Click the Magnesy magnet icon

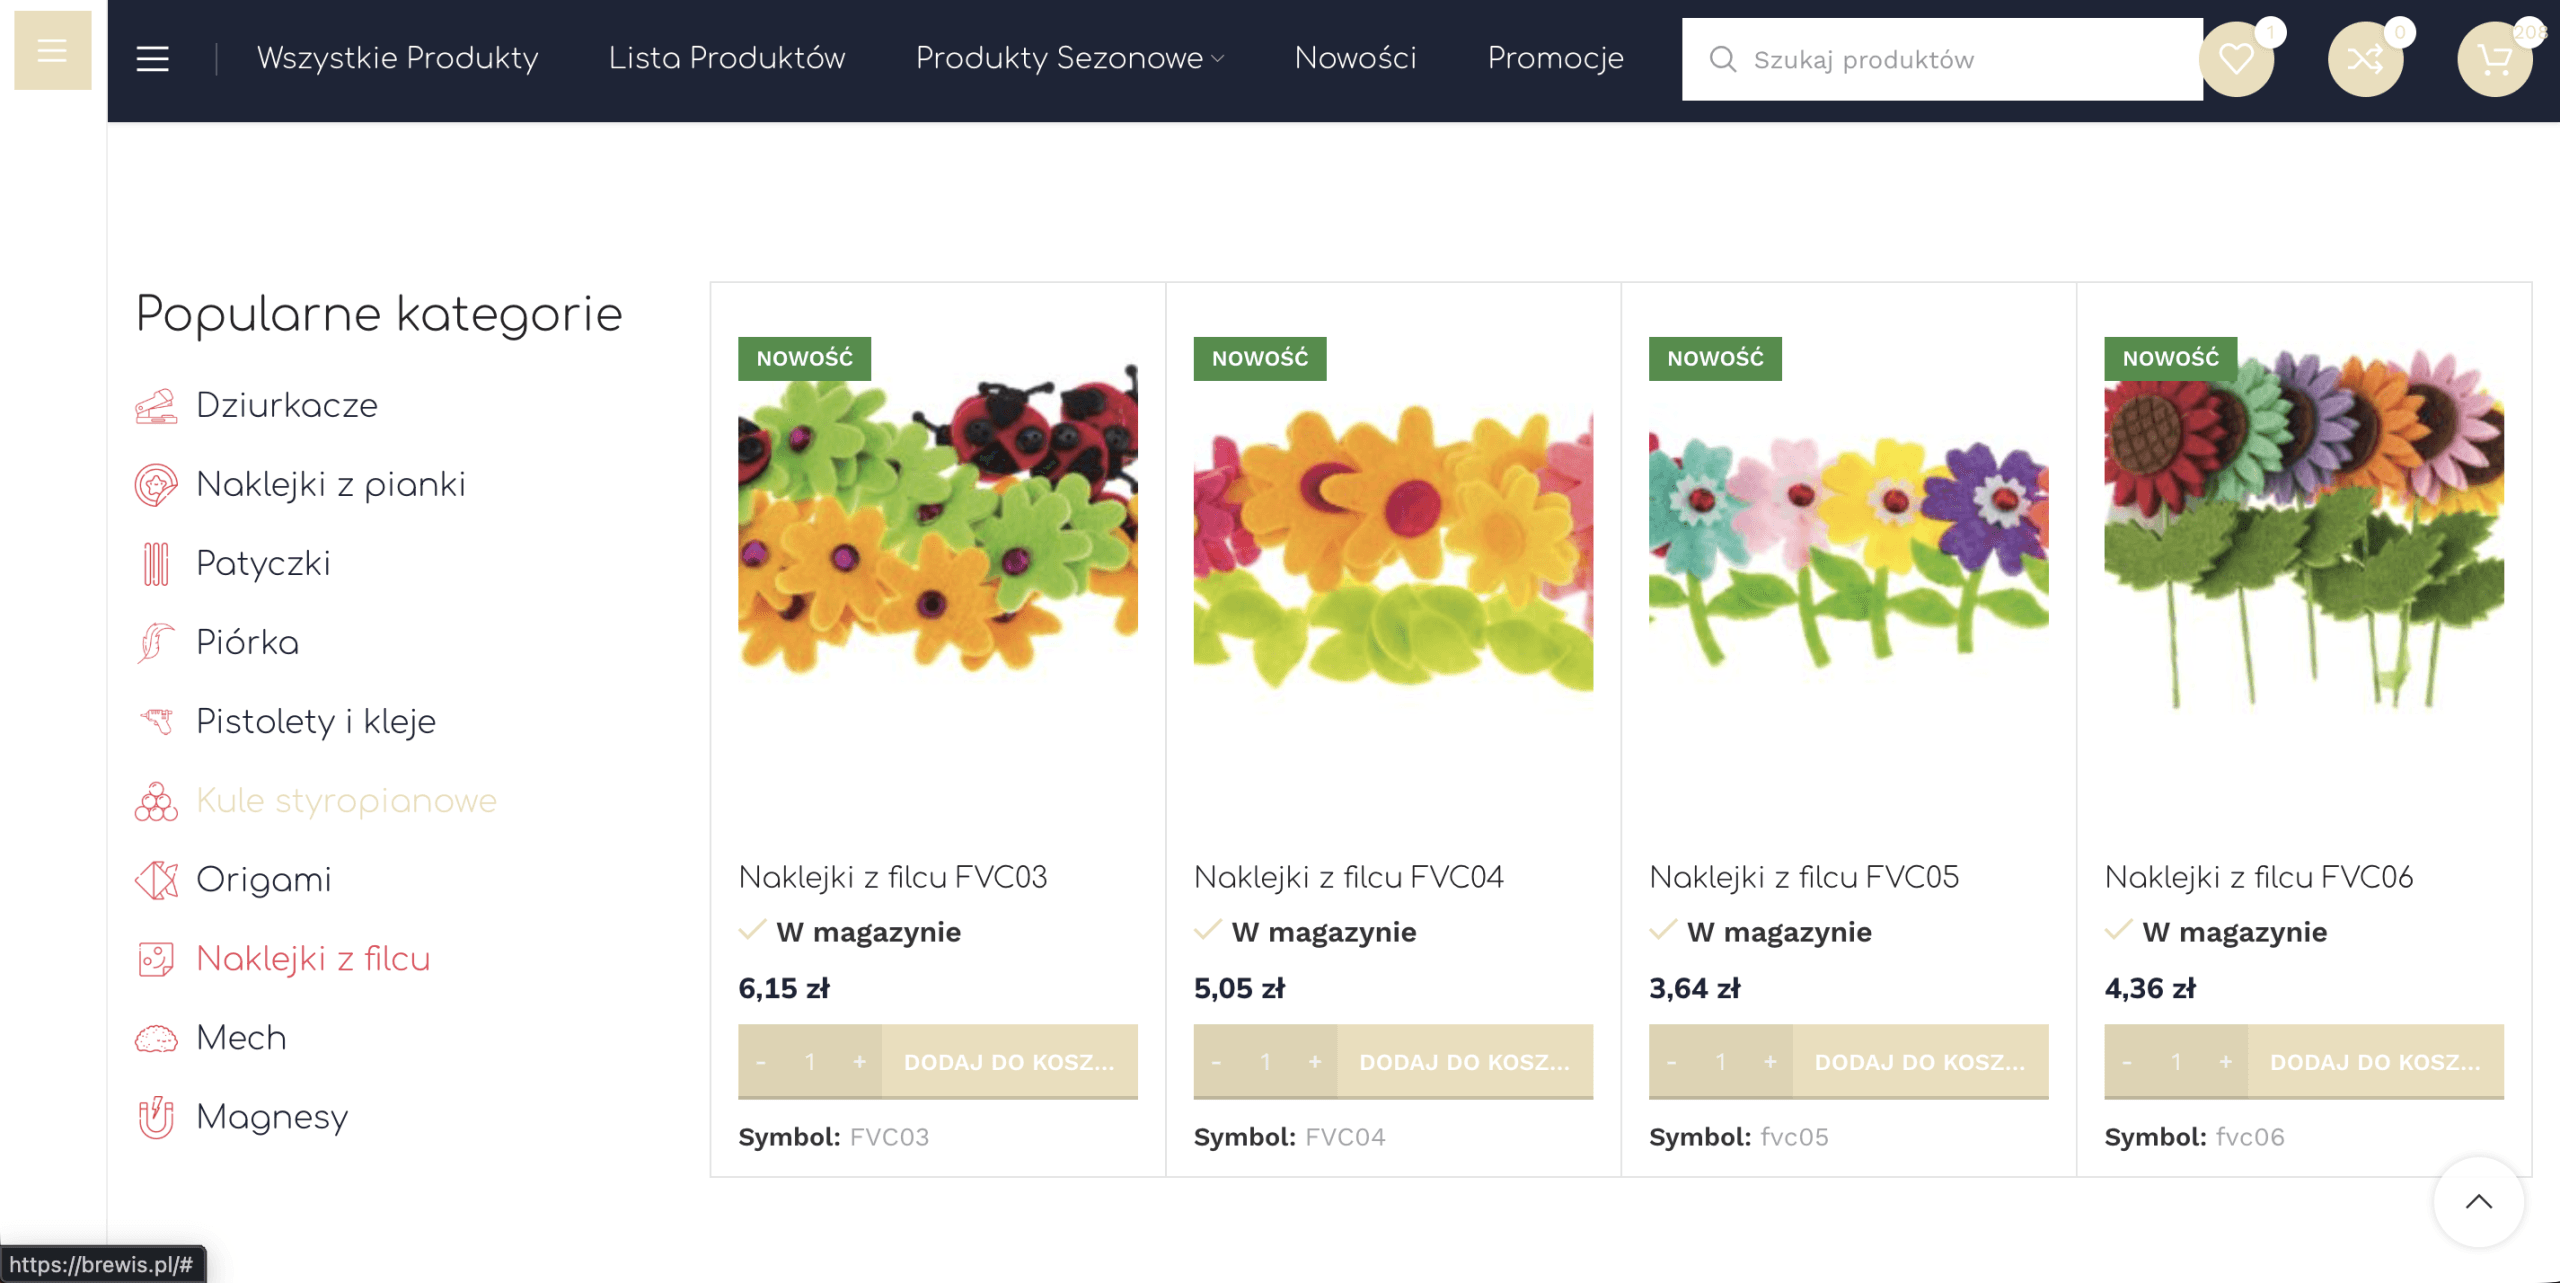click(x=156, y=1117)
